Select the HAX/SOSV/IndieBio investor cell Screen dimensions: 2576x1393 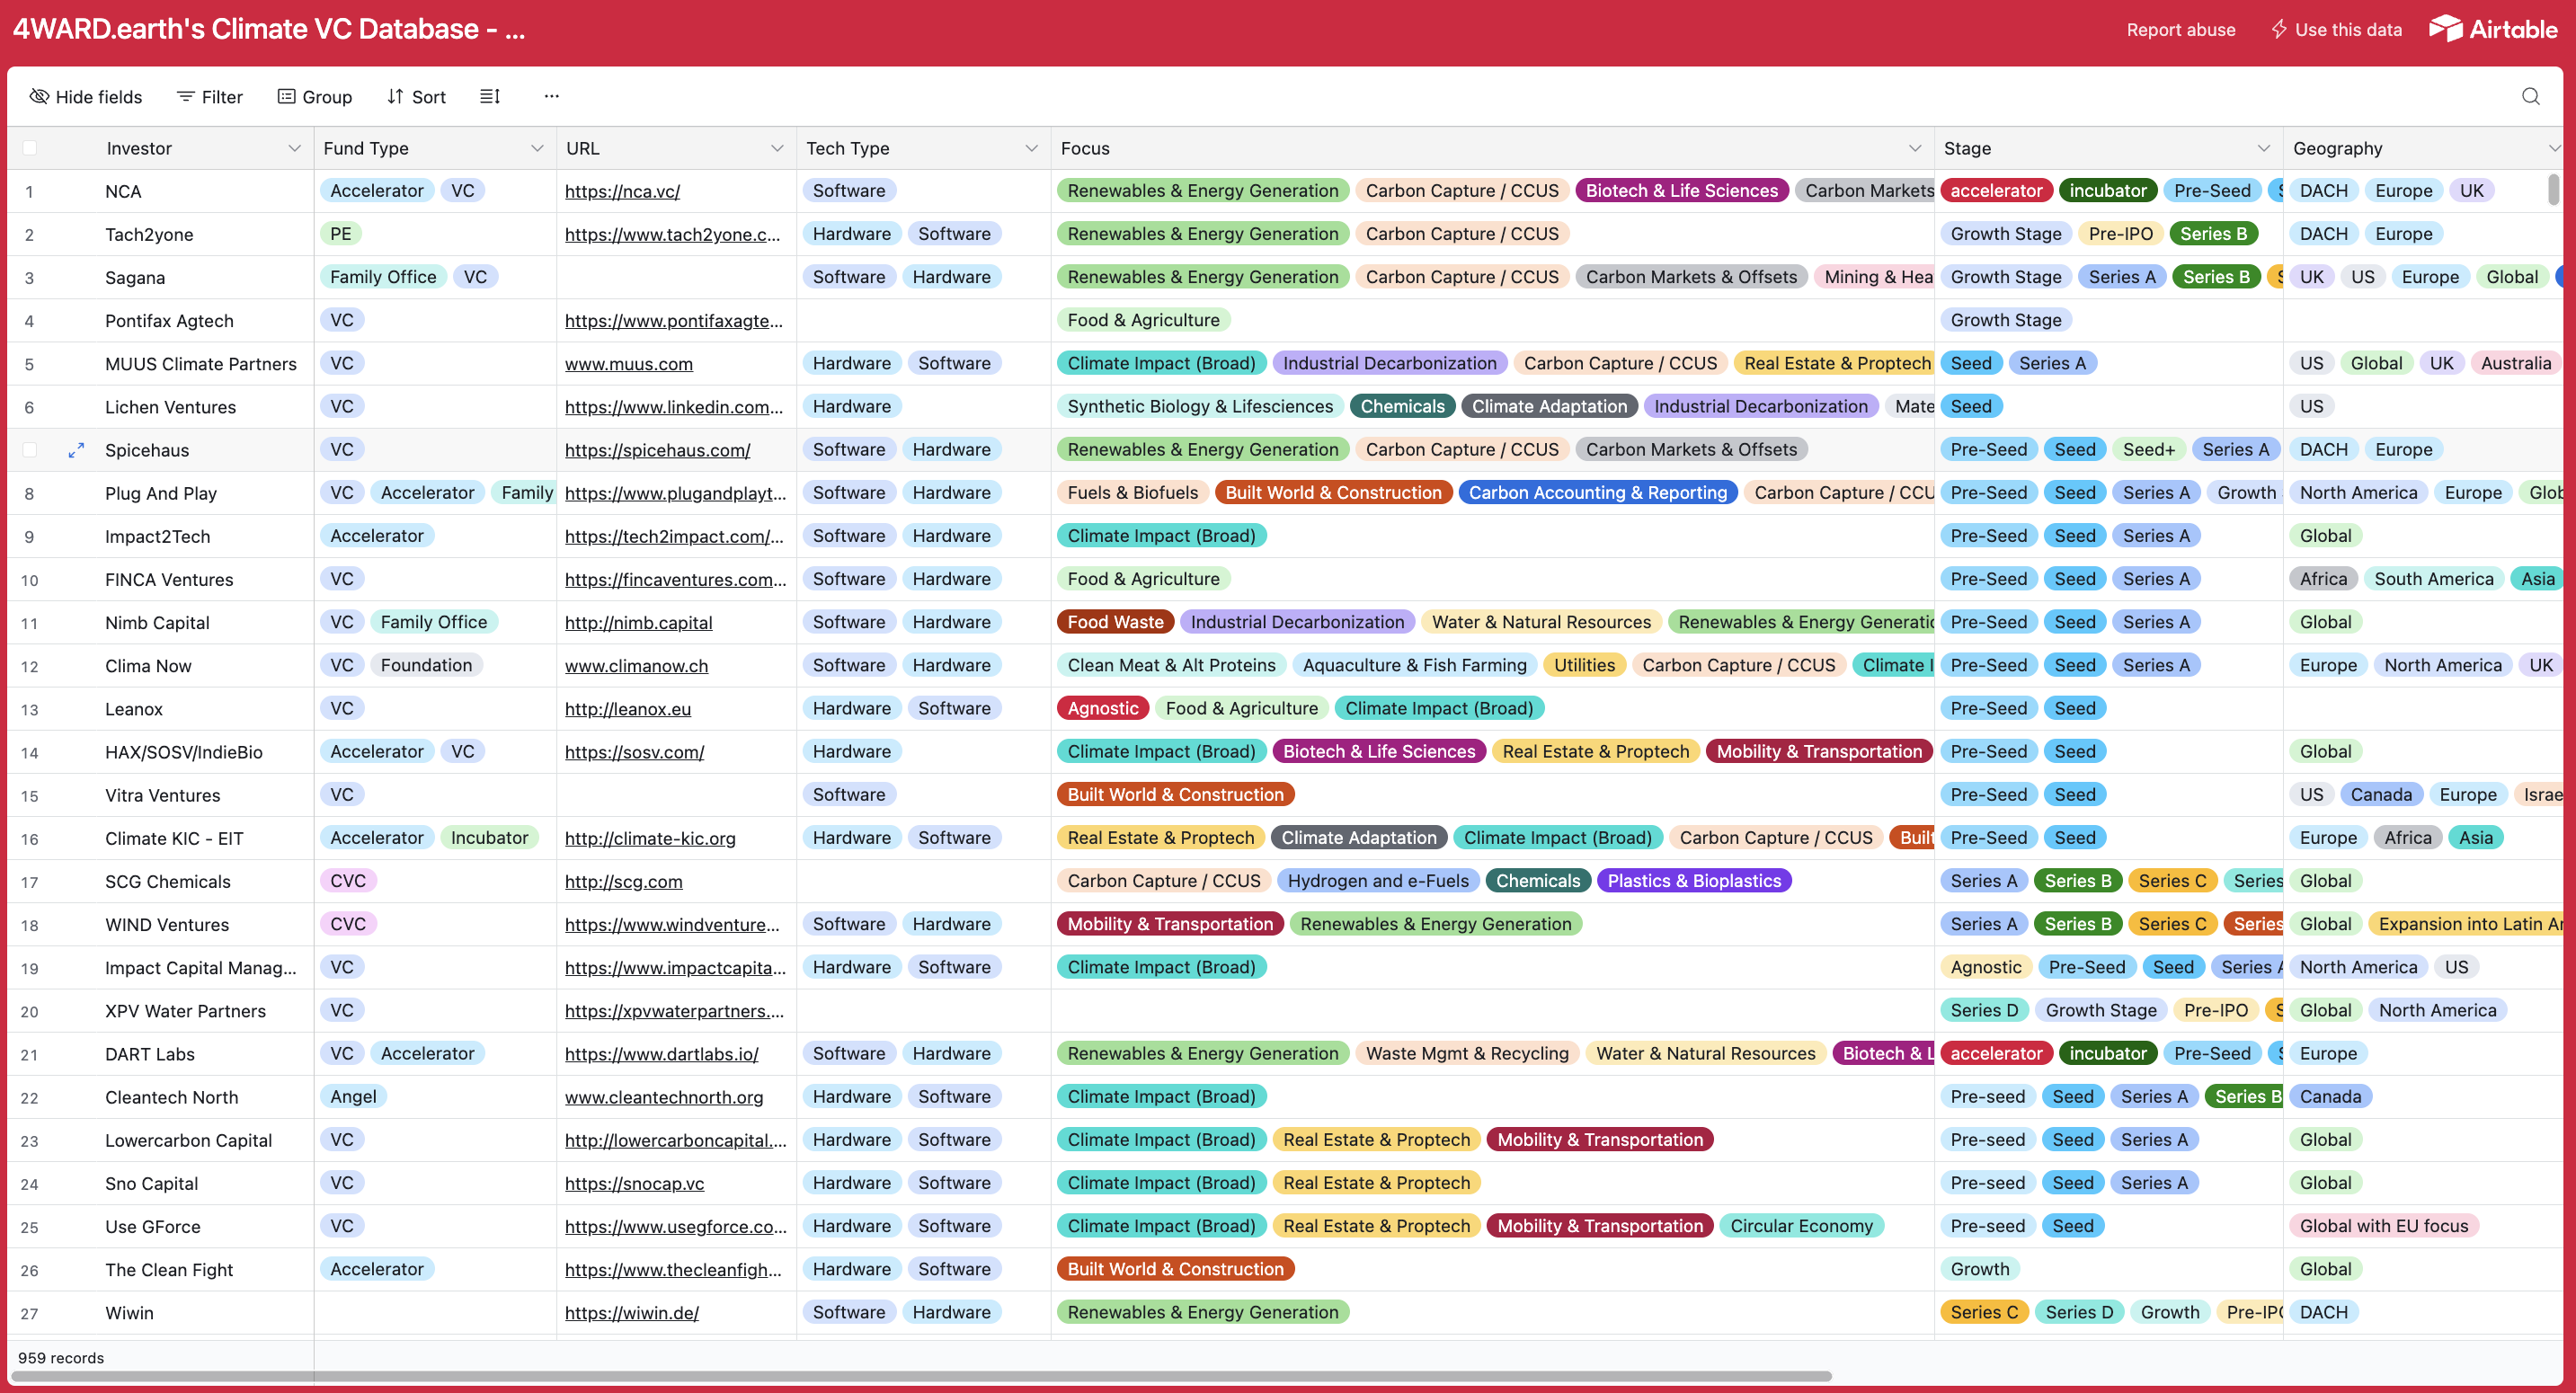point(184,752)
